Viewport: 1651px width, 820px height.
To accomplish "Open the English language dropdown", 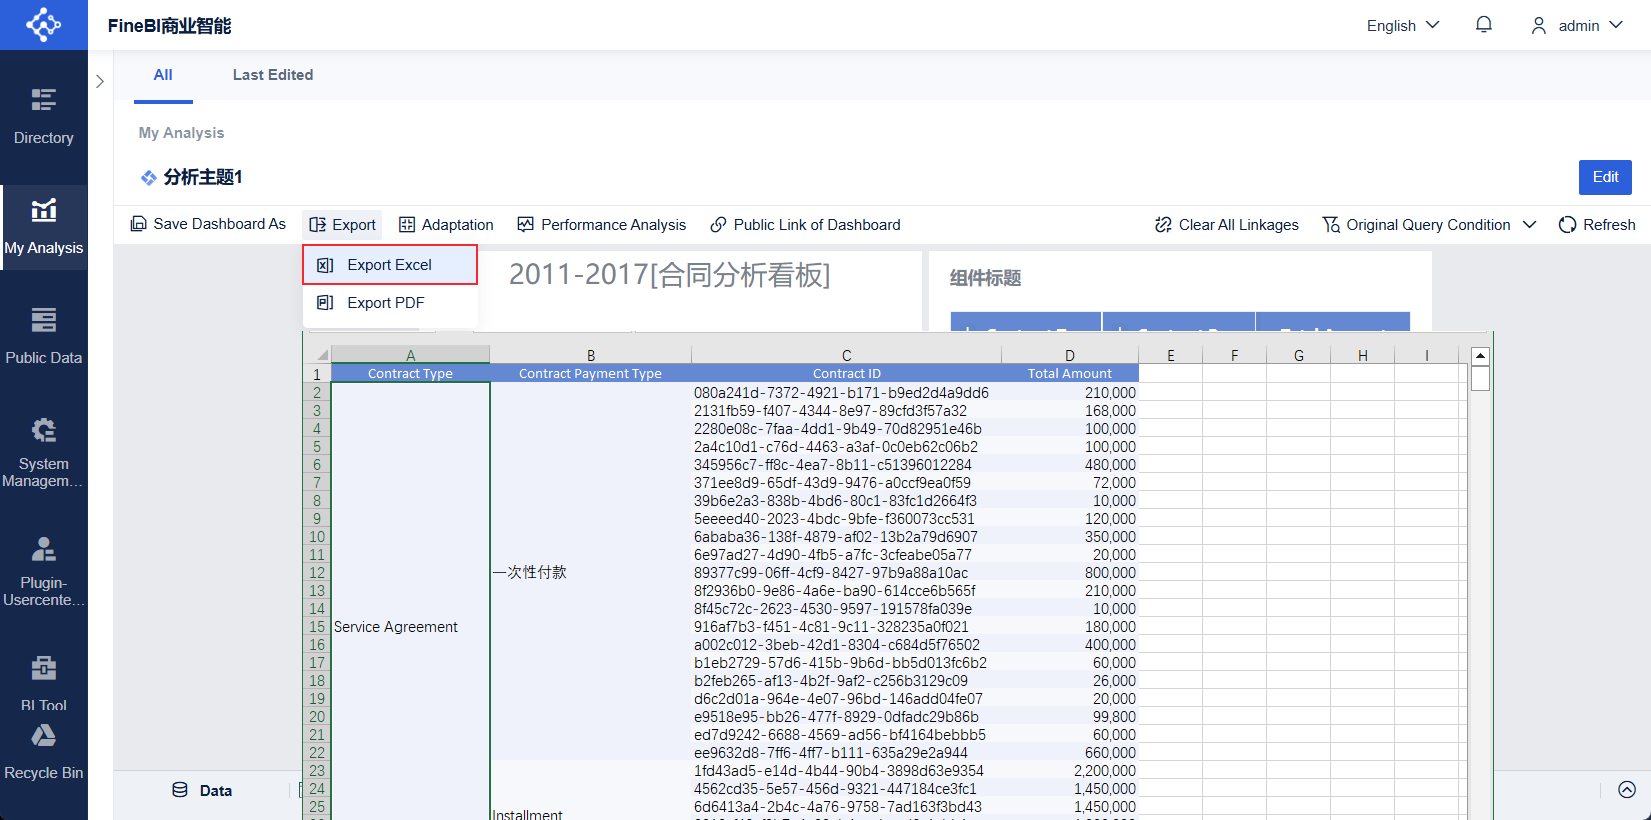I will tap(1403, 25).
